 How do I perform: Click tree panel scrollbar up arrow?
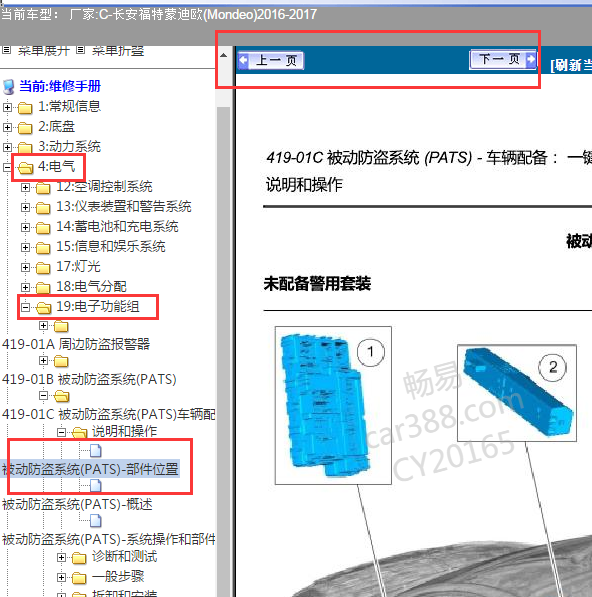(223, 56)
